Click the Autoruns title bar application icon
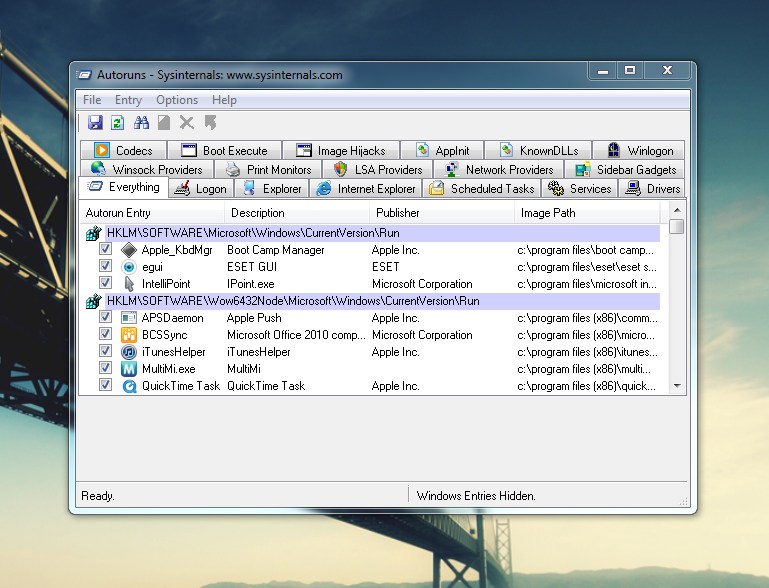 click(x=84, y=75)
